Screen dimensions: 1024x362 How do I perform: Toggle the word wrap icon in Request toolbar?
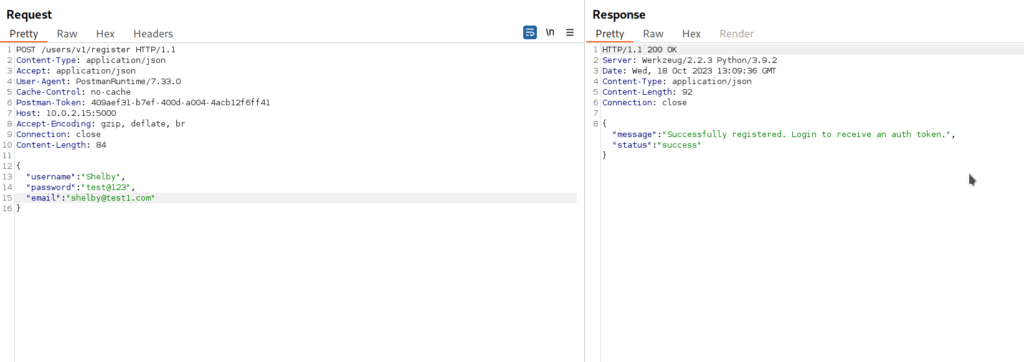click(x=530, y=33)
